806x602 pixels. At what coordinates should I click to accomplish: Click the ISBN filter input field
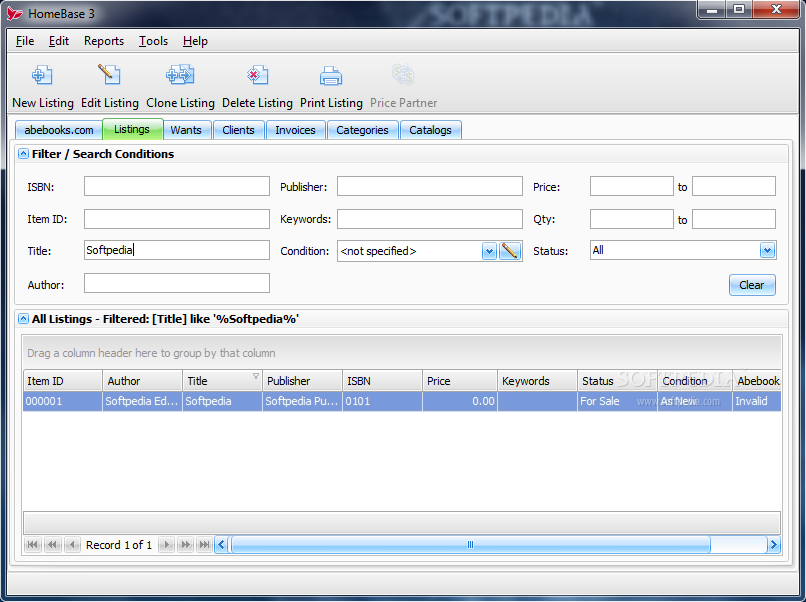point(177,186)
